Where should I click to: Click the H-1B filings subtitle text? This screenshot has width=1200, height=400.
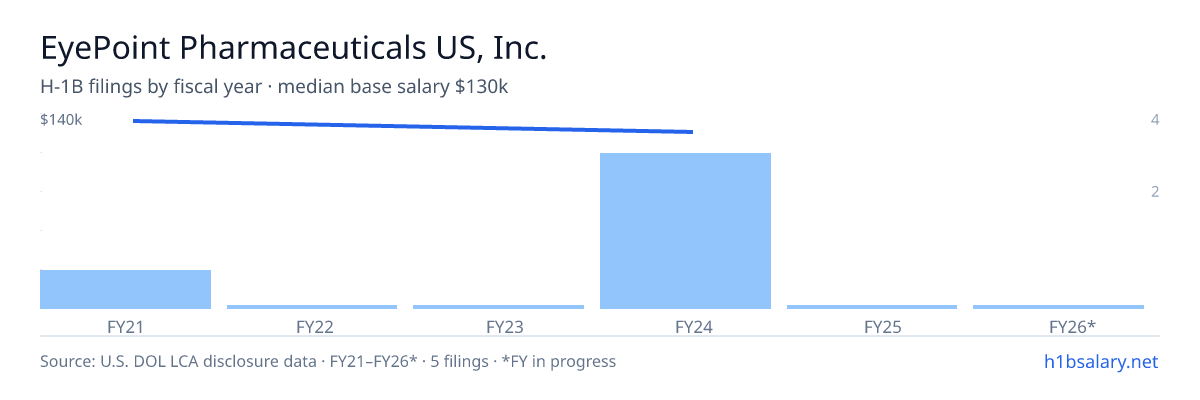[274, 87]
